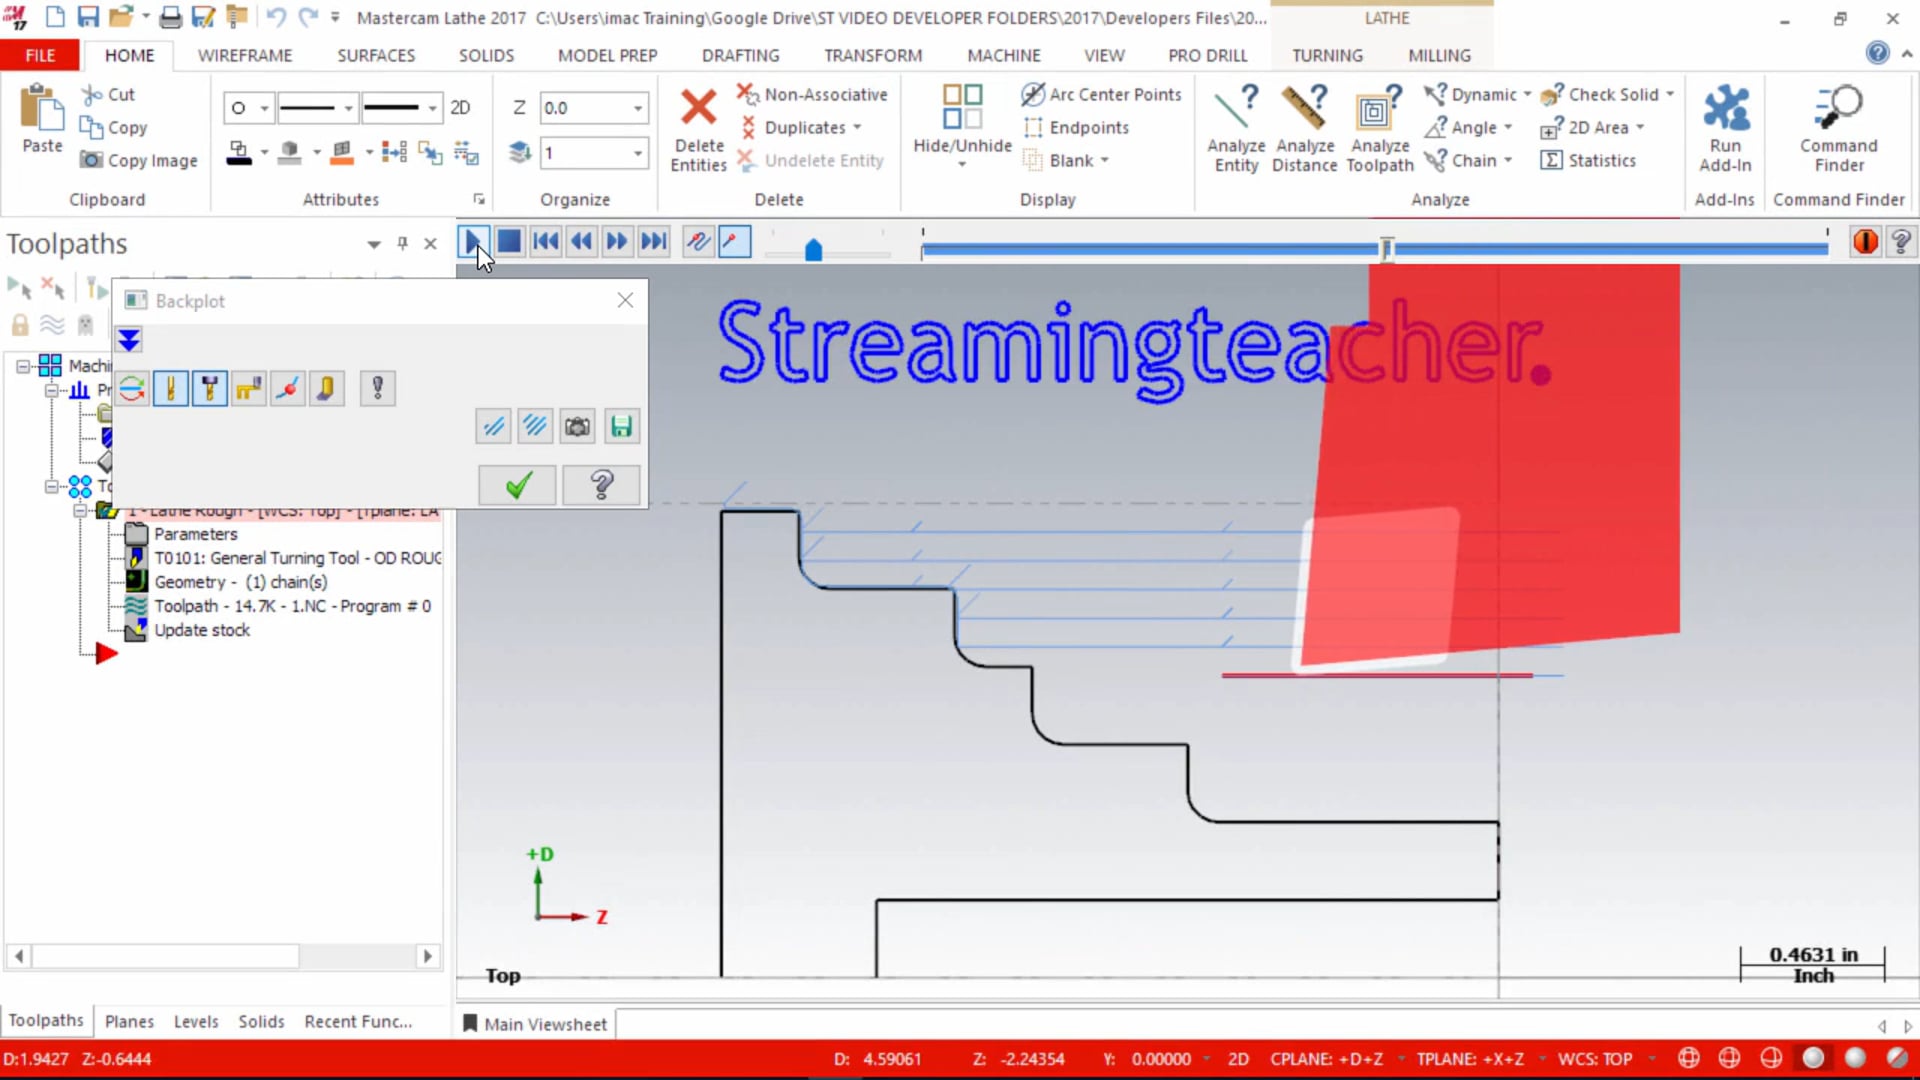Viewport: 1920px width, 1080px height.
Task: Select the Step Forward backplot icon
Action: tap(616, 241)
